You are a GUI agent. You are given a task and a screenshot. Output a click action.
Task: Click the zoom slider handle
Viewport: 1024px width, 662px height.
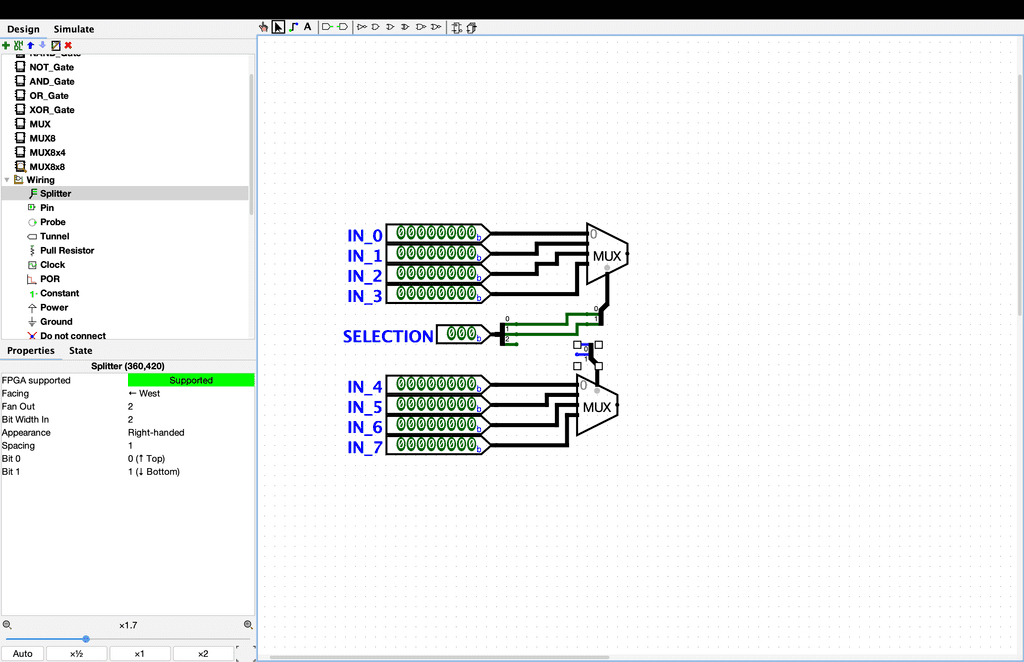click(86, 639)
